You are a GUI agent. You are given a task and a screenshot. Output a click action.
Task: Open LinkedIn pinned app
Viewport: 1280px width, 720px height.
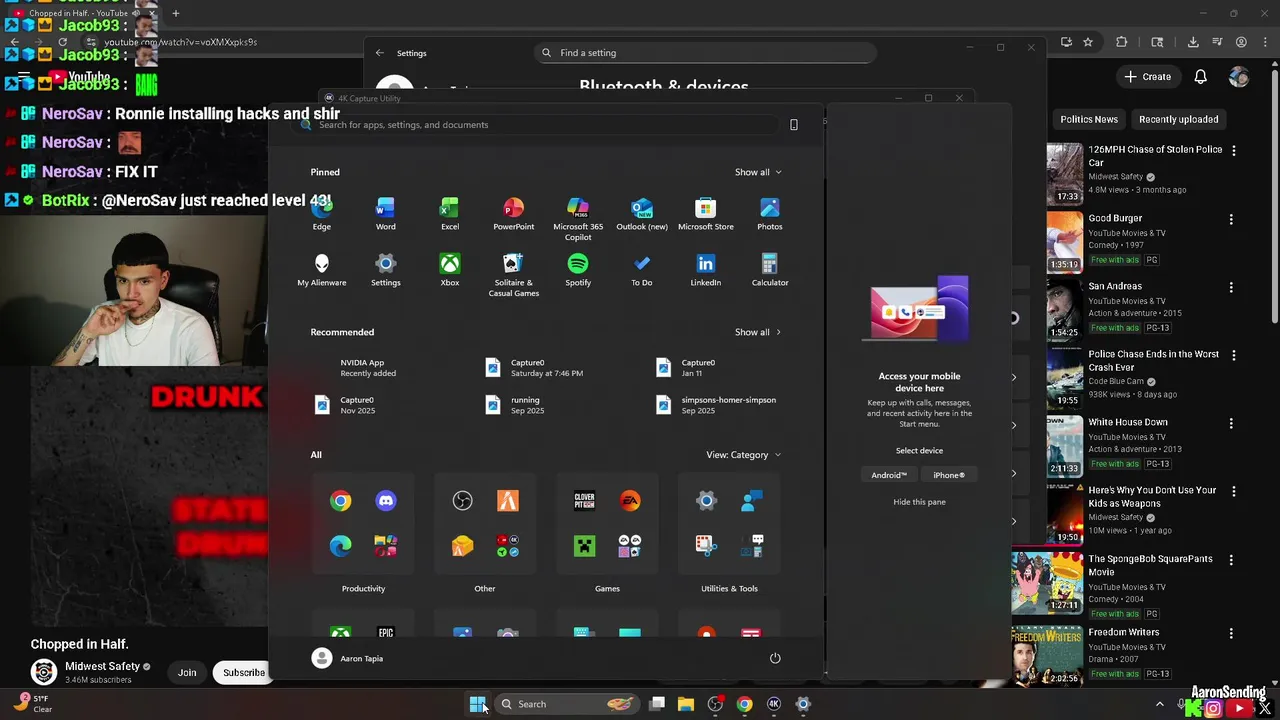coord(706,270)
